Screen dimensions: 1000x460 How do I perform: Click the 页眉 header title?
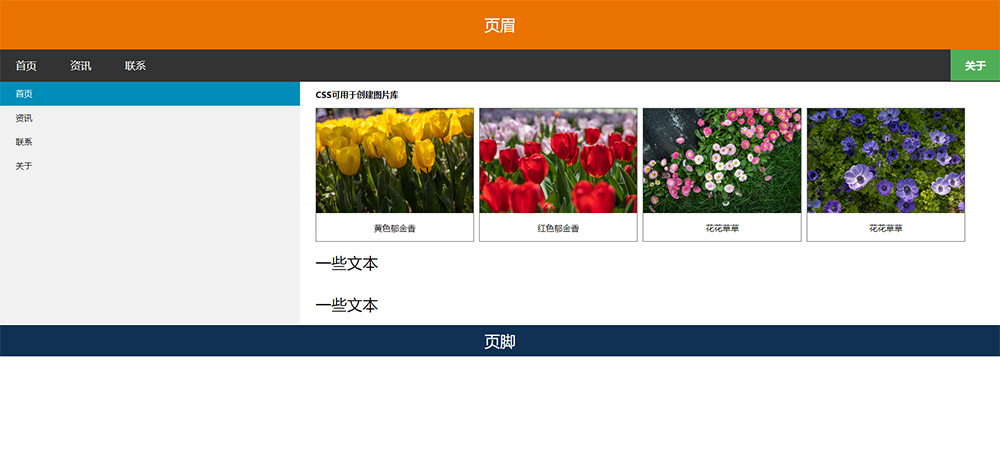click(x=499, y=26)
